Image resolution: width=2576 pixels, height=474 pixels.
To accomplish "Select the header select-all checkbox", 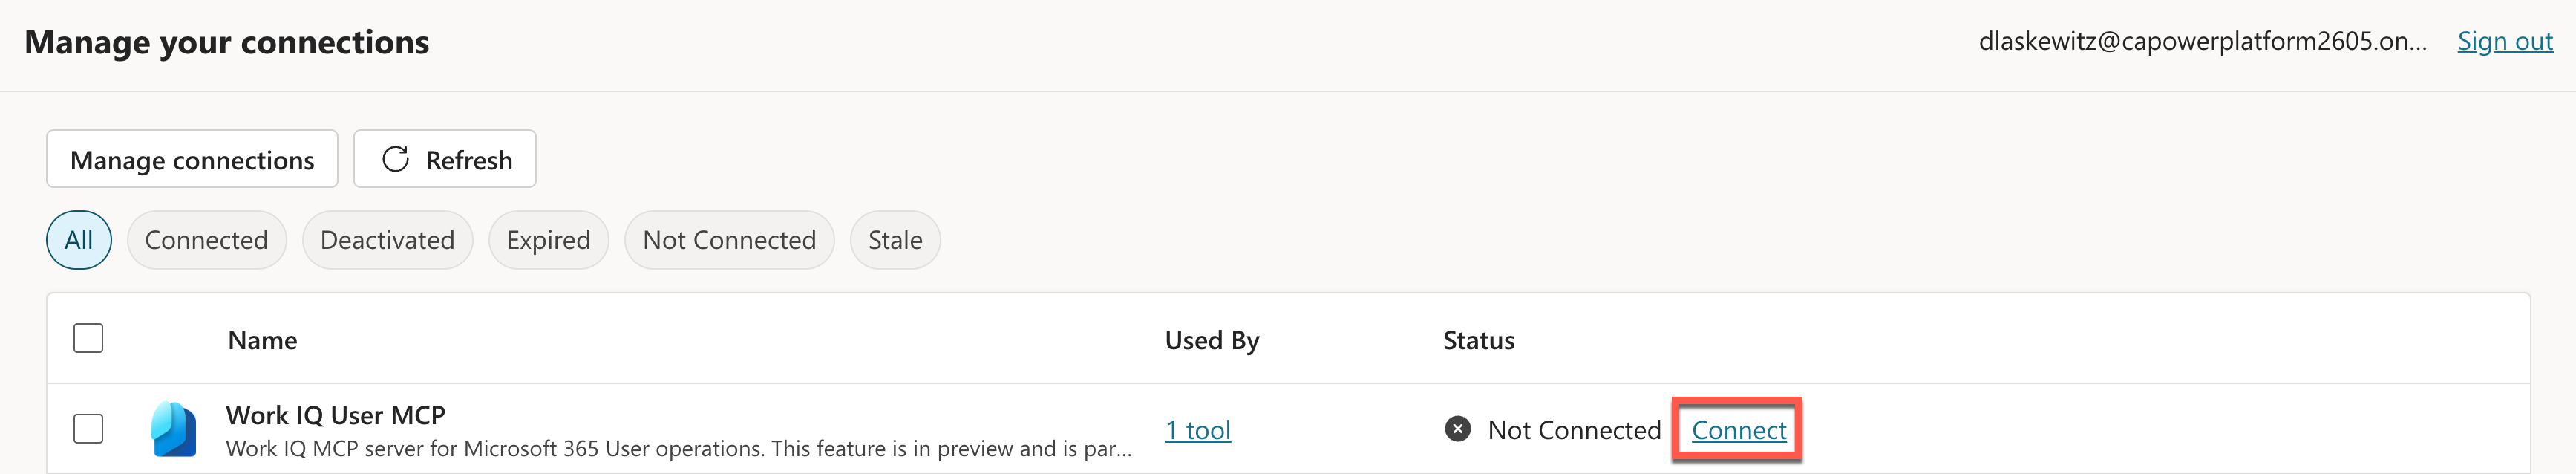I will (88, 339).
